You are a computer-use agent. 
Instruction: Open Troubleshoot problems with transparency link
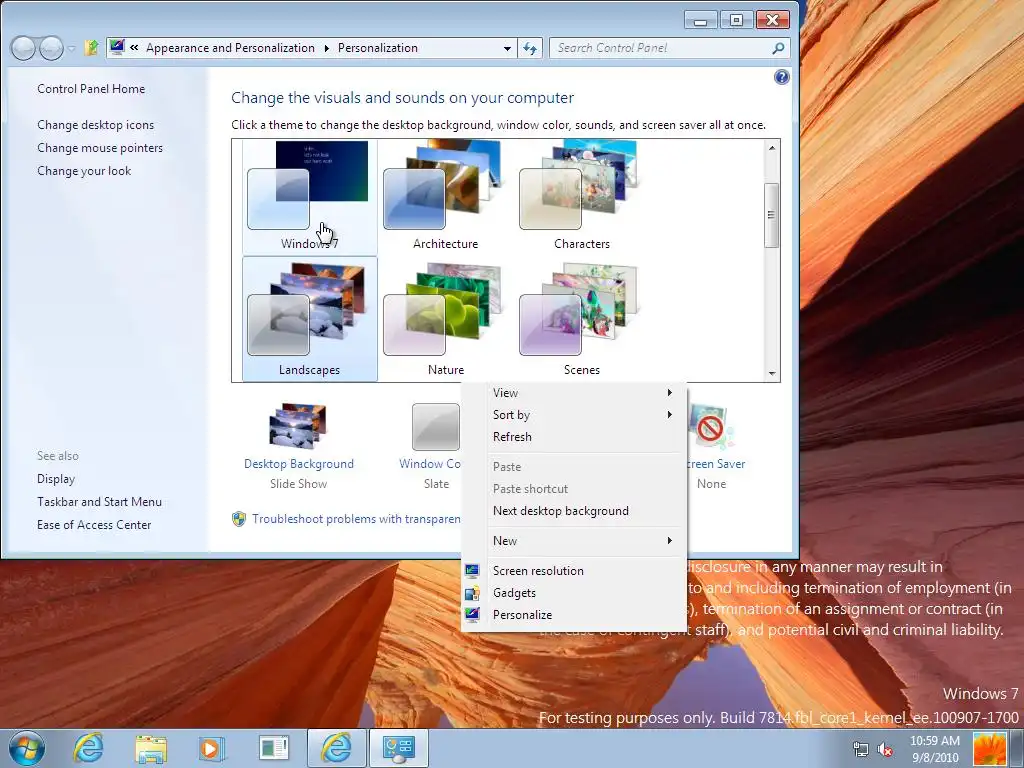pos(356,519)
